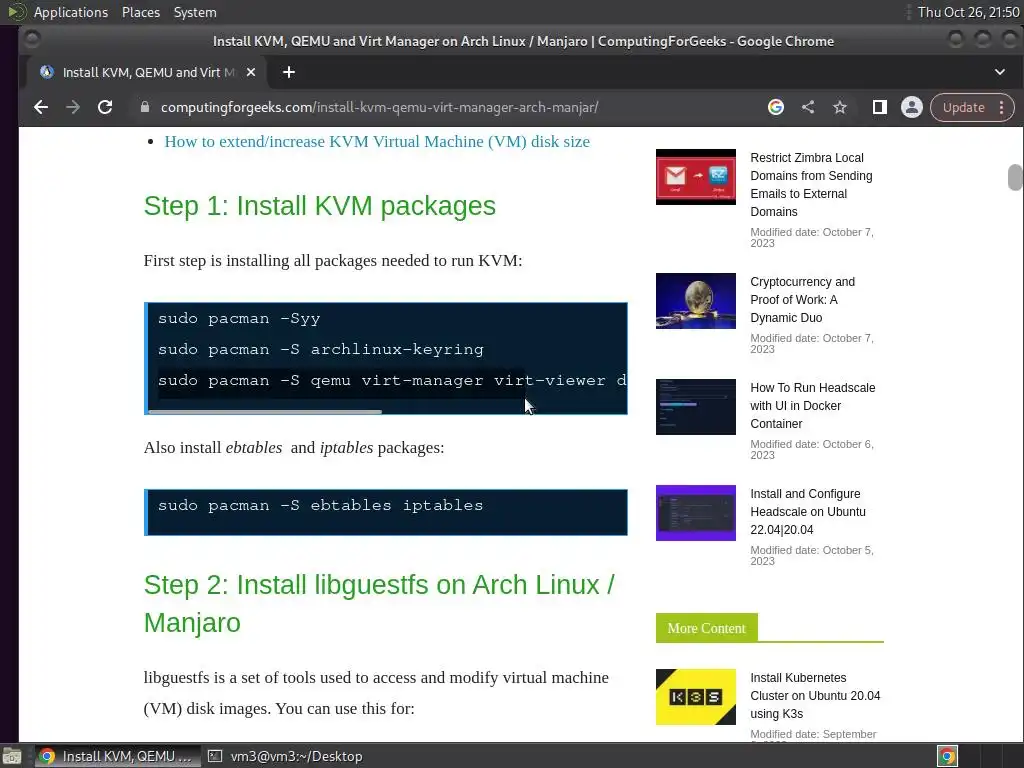
Task: Bookmark this page with the star
Action: pyautogui.click(x=840, y=107)
